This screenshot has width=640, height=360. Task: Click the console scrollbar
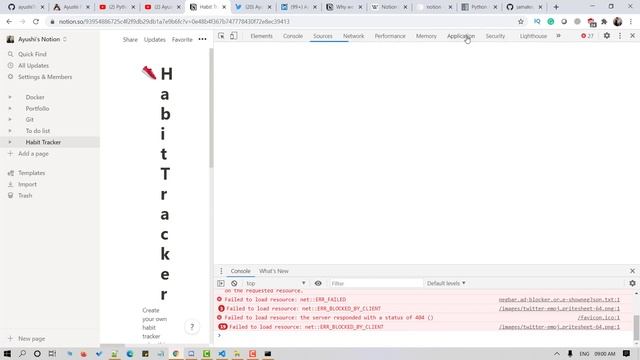[636, 327]
